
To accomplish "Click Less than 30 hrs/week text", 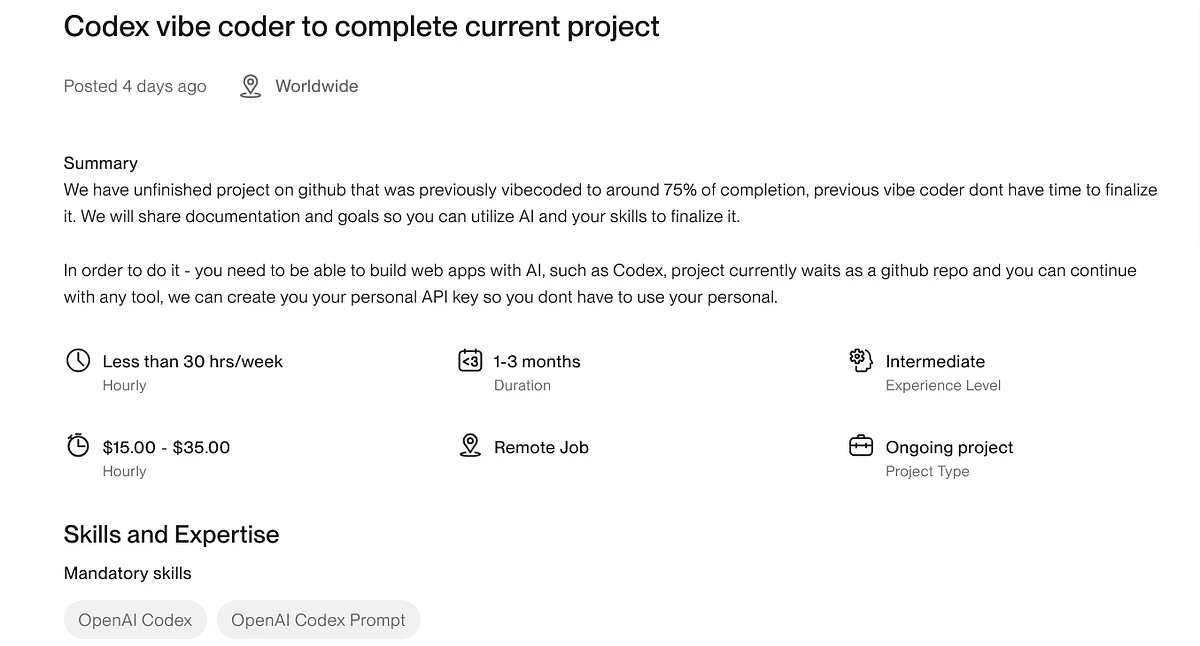I will (x=193, y=361).
